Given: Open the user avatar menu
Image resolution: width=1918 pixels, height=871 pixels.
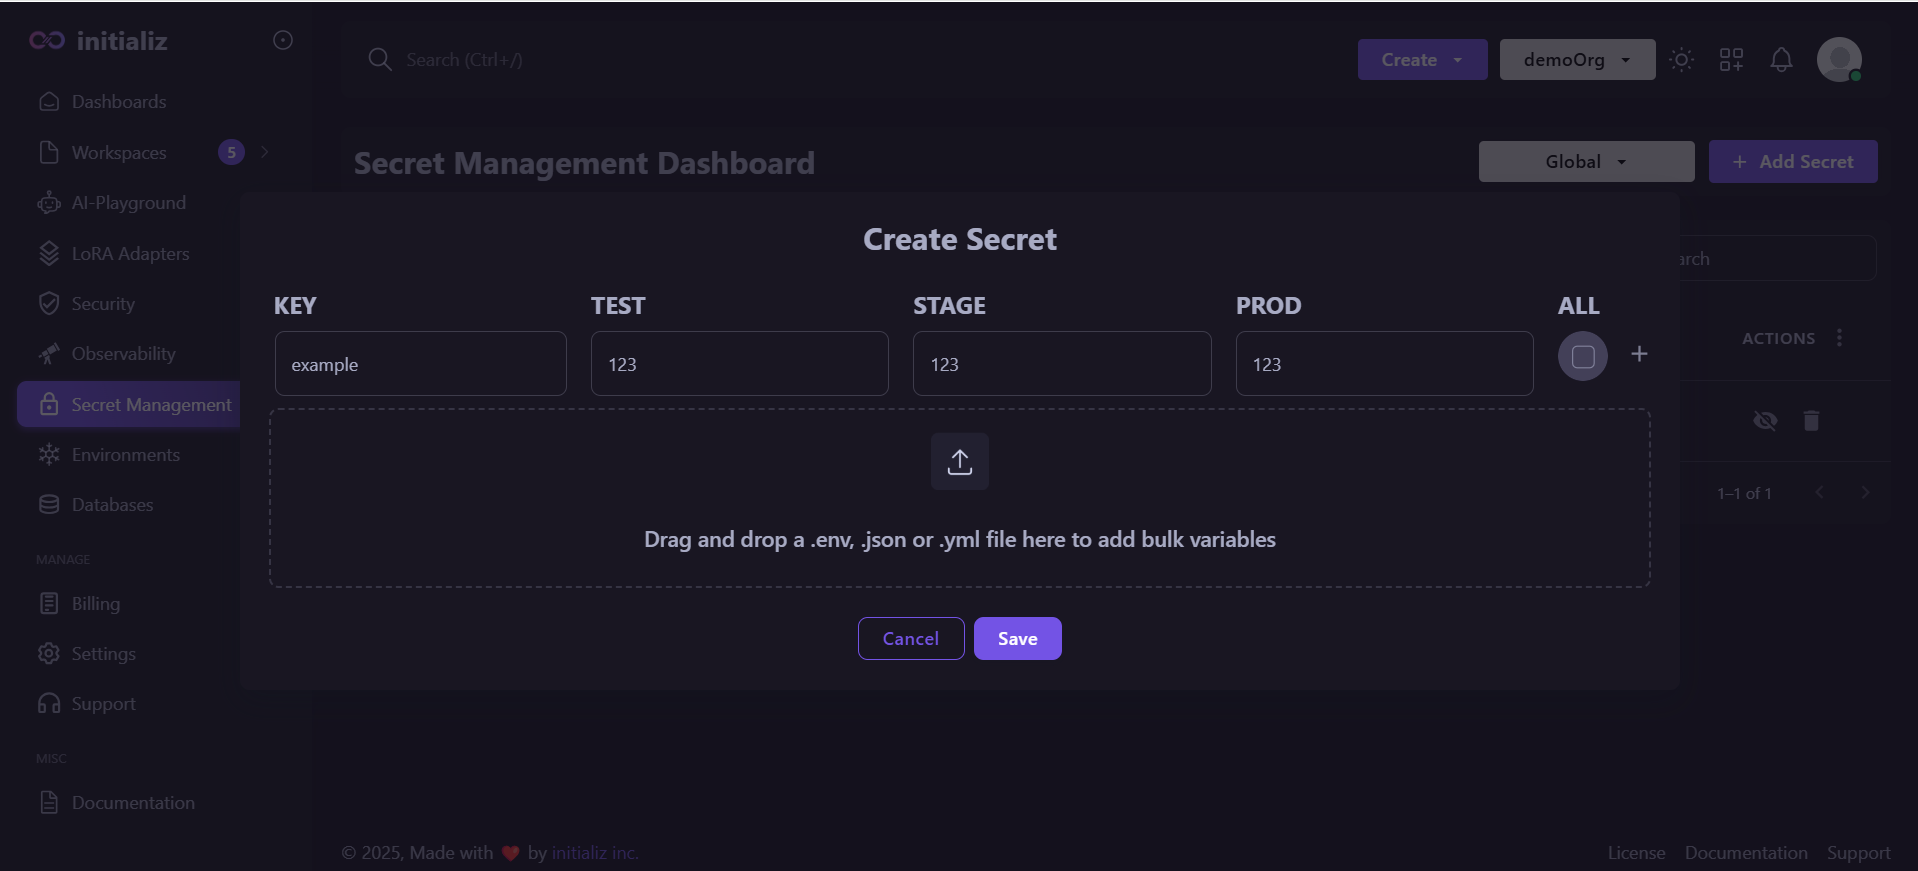Looking at the screenshot, I should coord(1840,60).
